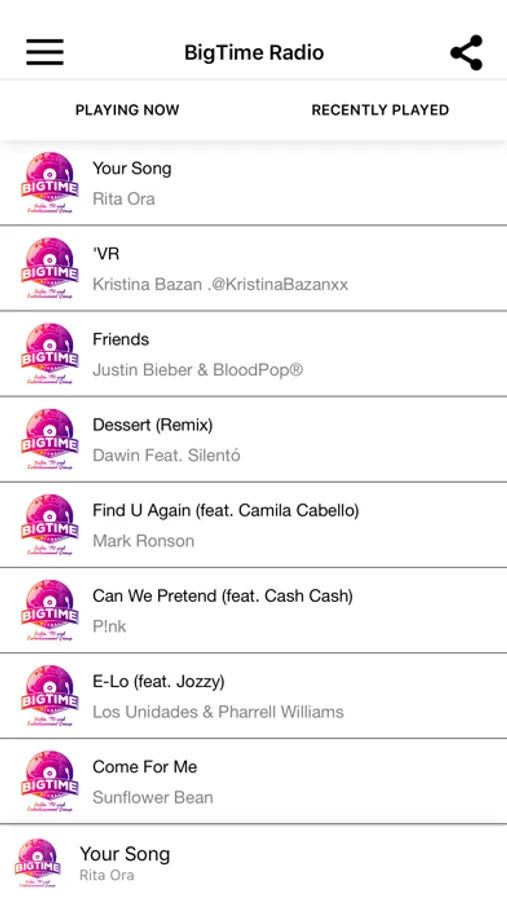The height and width of the screenshot is (900, 507).
Task: Switch to Playing Now tab
Action: 127,110
